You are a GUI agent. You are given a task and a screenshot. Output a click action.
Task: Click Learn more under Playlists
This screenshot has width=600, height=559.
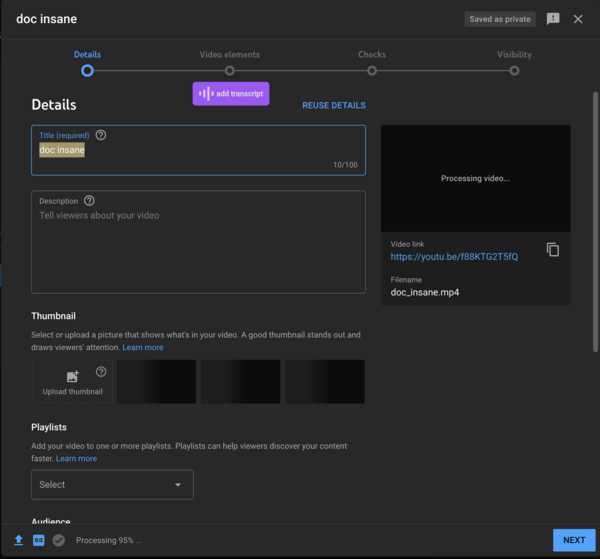(77, 458)
